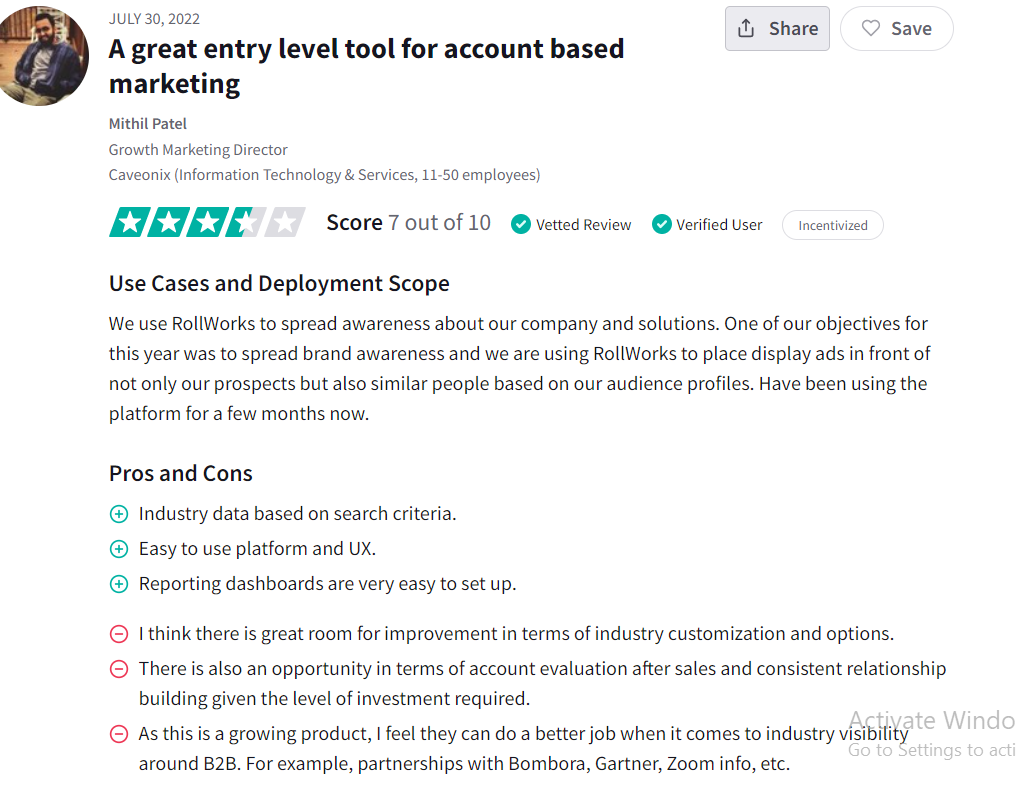1016x796 pixels.
Task: Click the Share button
Action: [777, 29]
